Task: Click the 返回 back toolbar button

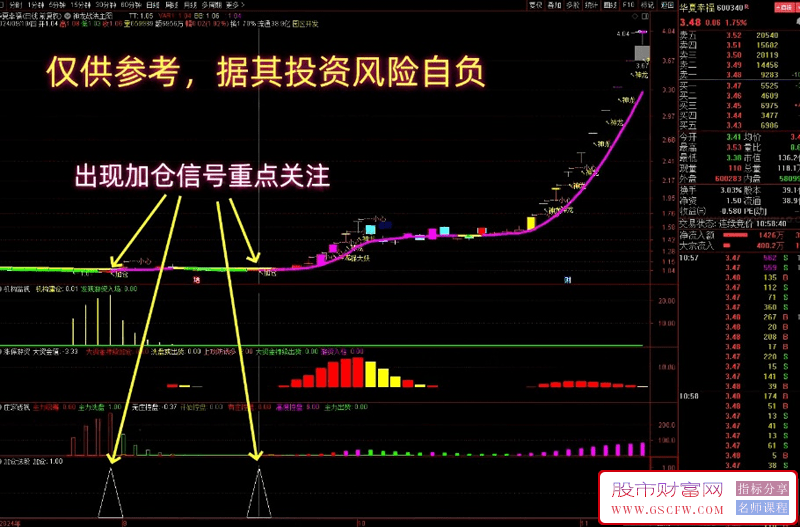Action: pyautogui.click(x=666, y=5)
